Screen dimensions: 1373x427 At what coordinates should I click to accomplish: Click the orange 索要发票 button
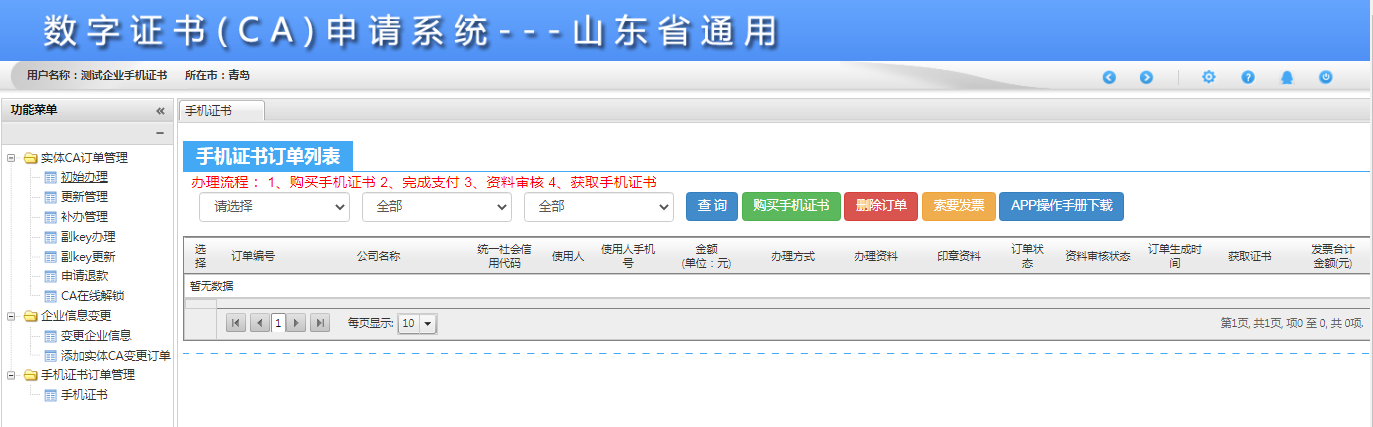click(958, 206)
